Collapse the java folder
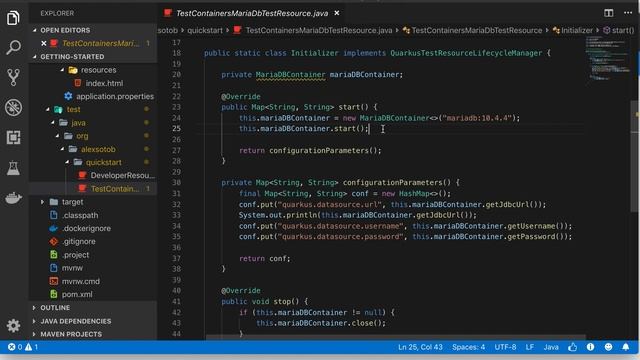 click(53, 122)
